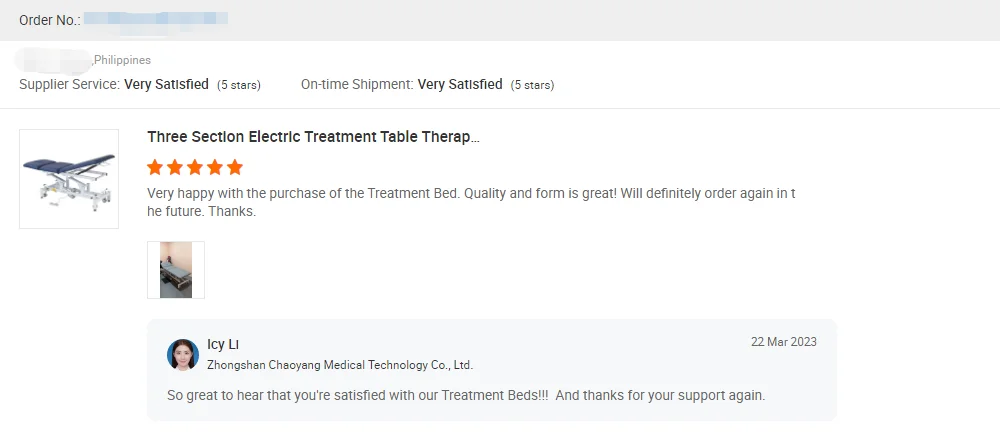The width and height of the screenshot is (1000, 438).
Task: Click the customer's review comment text
Action: [x=470, y=202]
